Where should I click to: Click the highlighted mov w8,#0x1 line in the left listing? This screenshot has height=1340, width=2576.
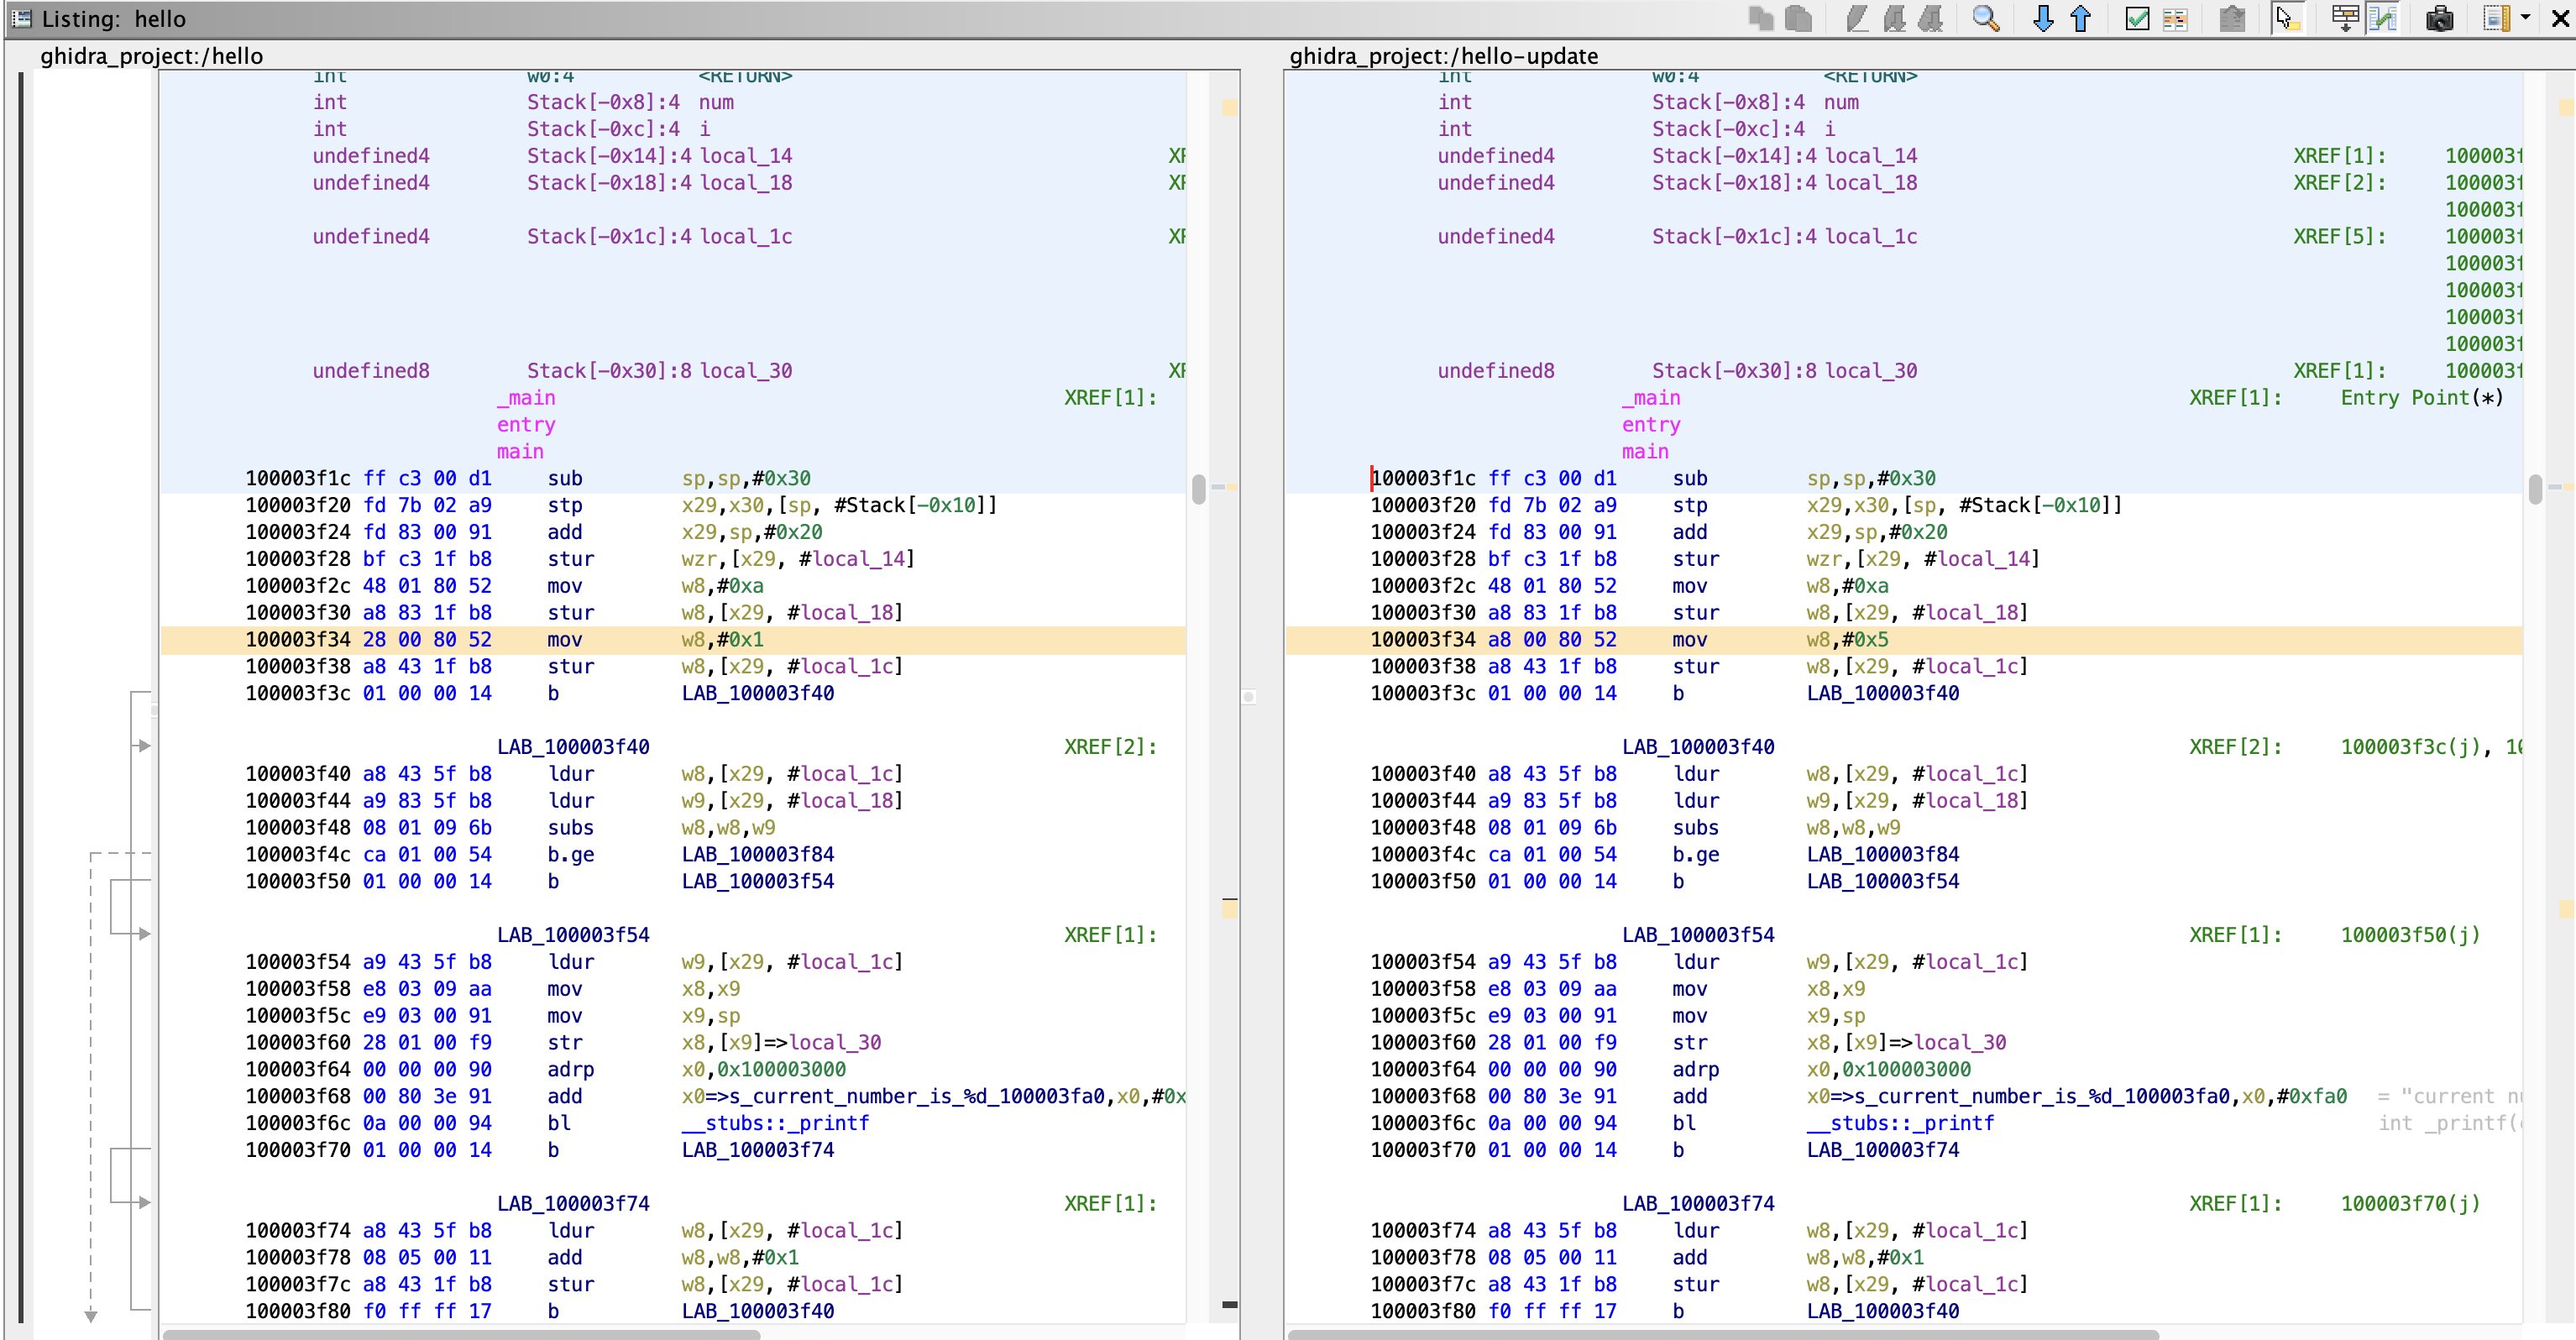(673, 640)
